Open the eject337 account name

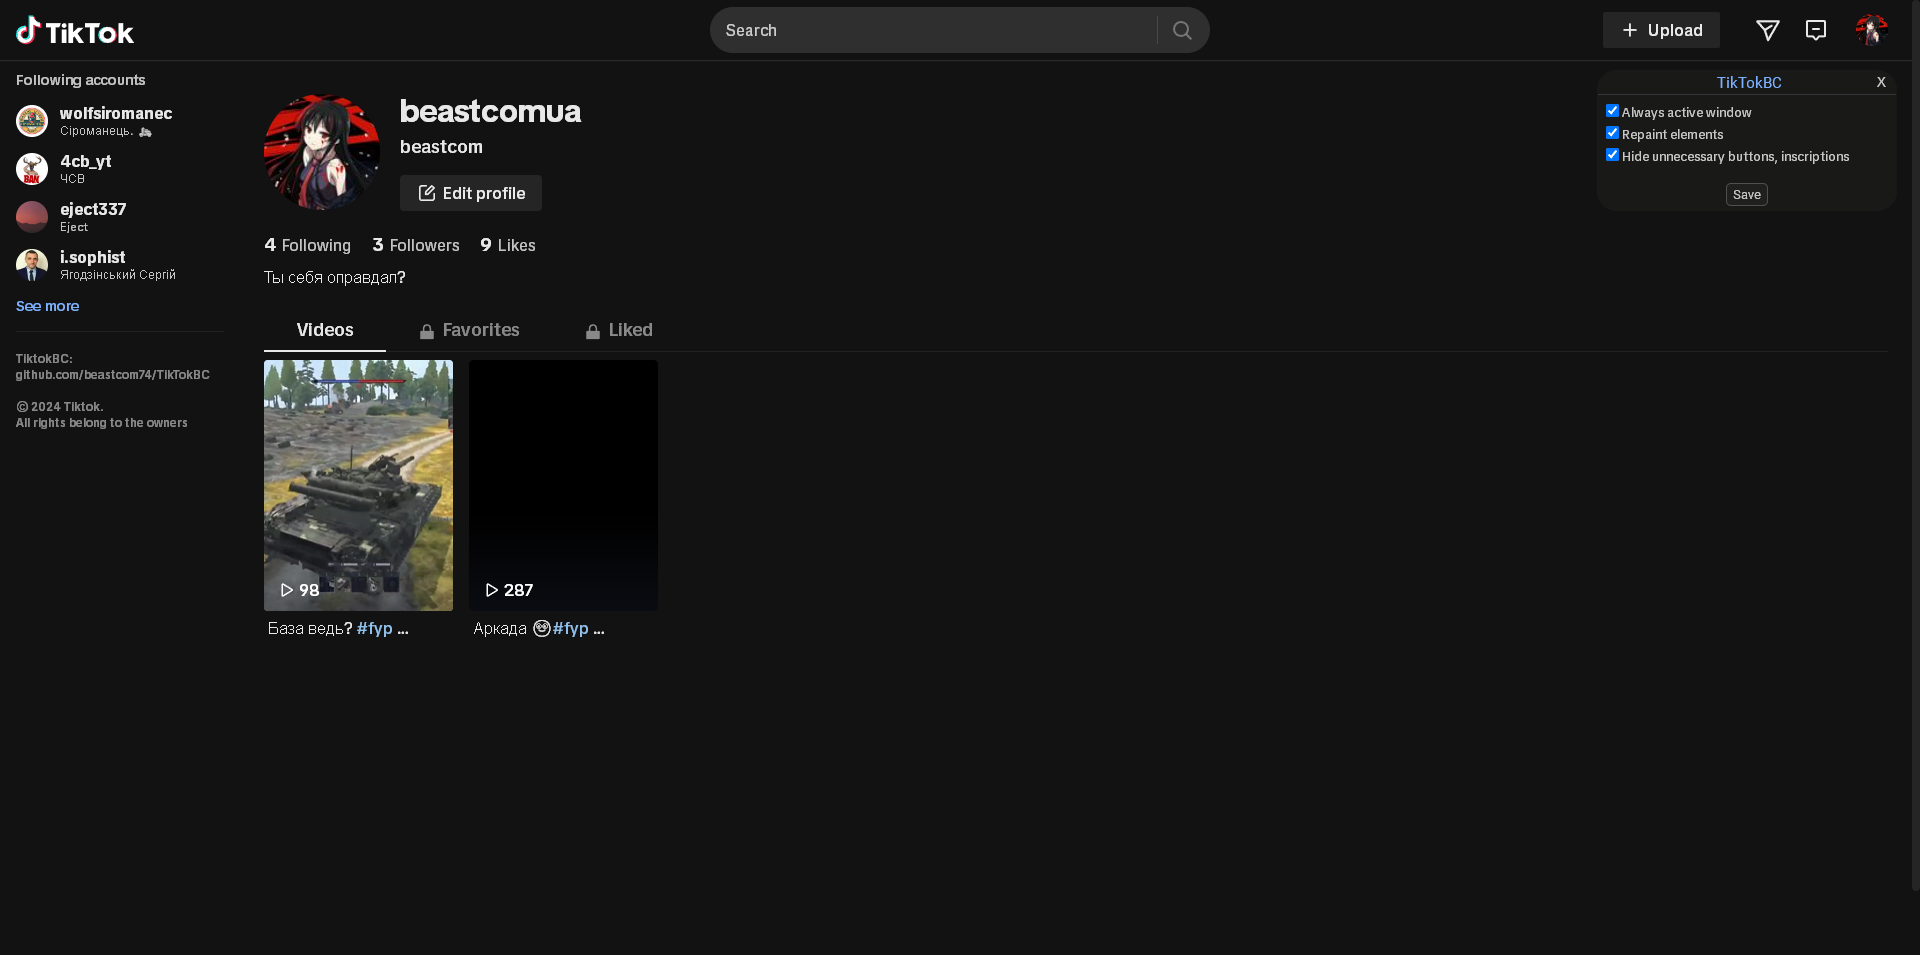[93, 209]
